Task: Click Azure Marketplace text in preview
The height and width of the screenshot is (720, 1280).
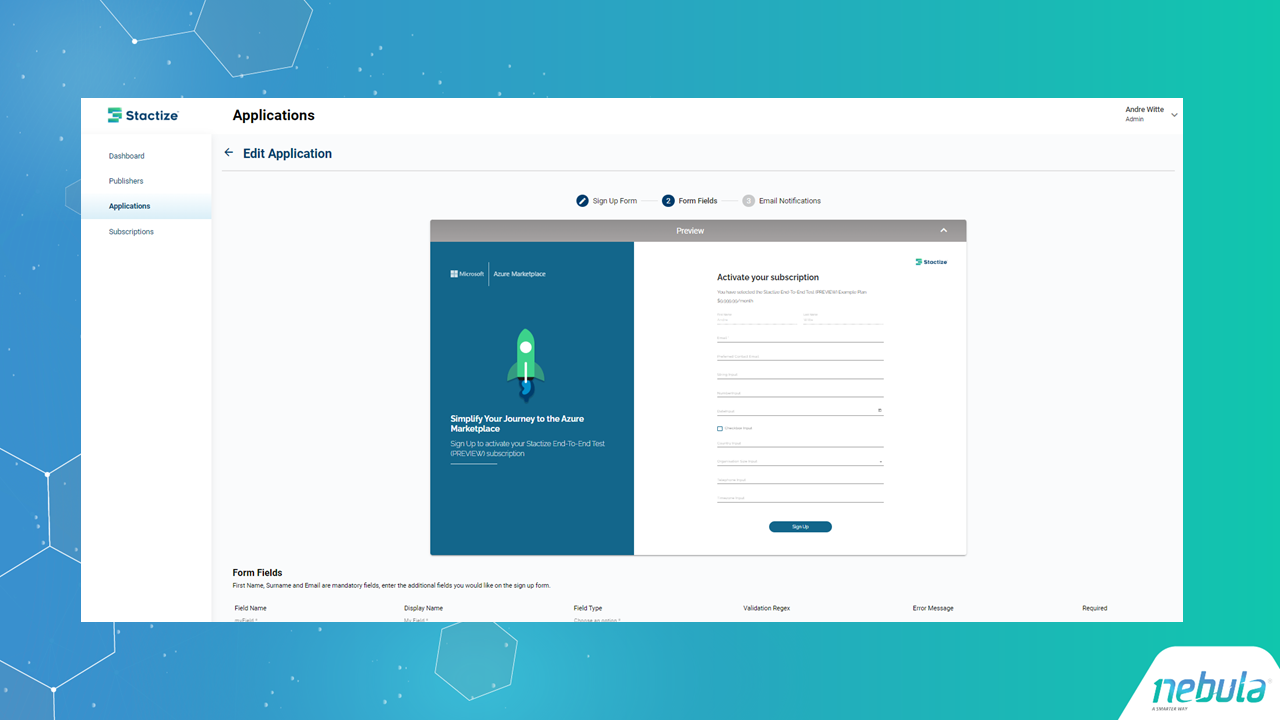Action: (520, 274)
